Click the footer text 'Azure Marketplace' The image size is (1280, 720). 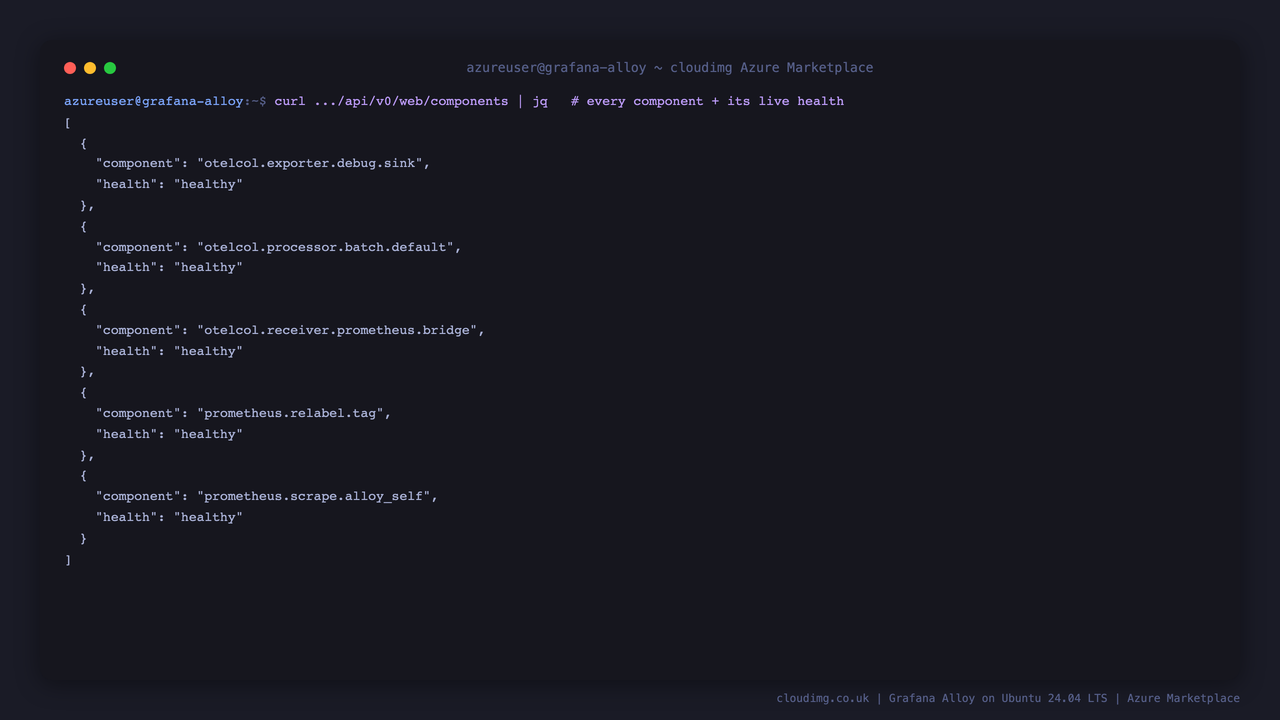pos(1183,698)
